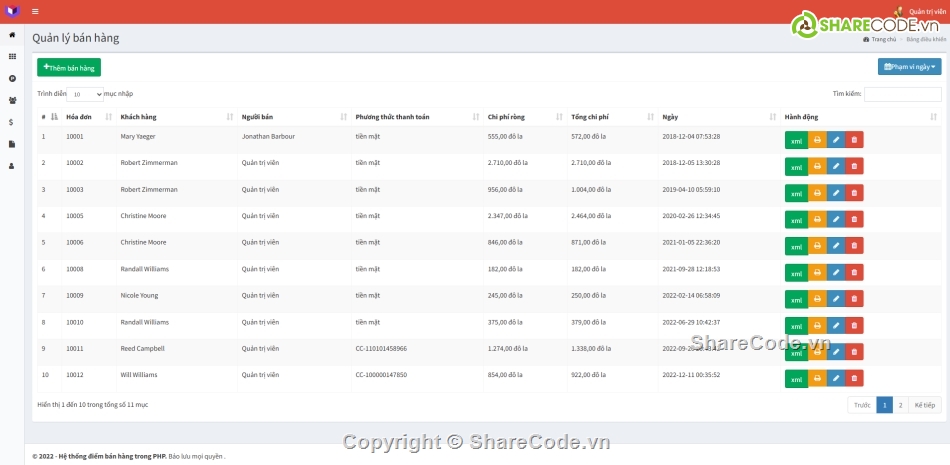
Task: Click the grid icon in sidebar
Action: coord(12,56)
